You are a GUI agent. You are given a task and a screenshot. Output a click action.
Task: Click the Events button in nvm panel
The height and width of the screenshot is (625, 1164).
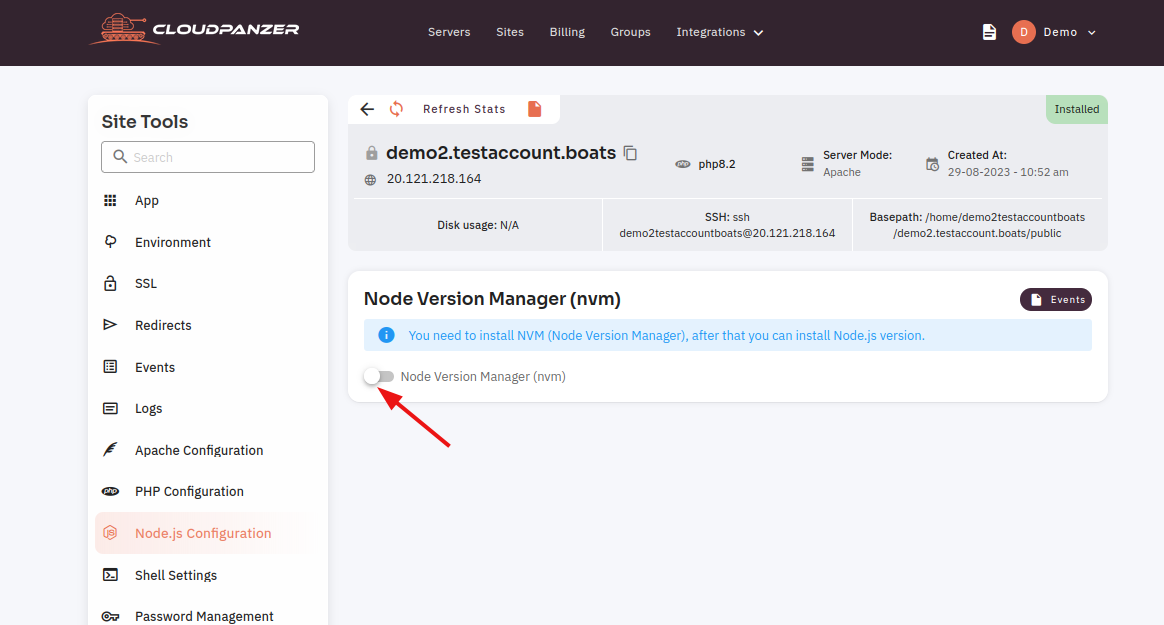tap(1056, 299)
